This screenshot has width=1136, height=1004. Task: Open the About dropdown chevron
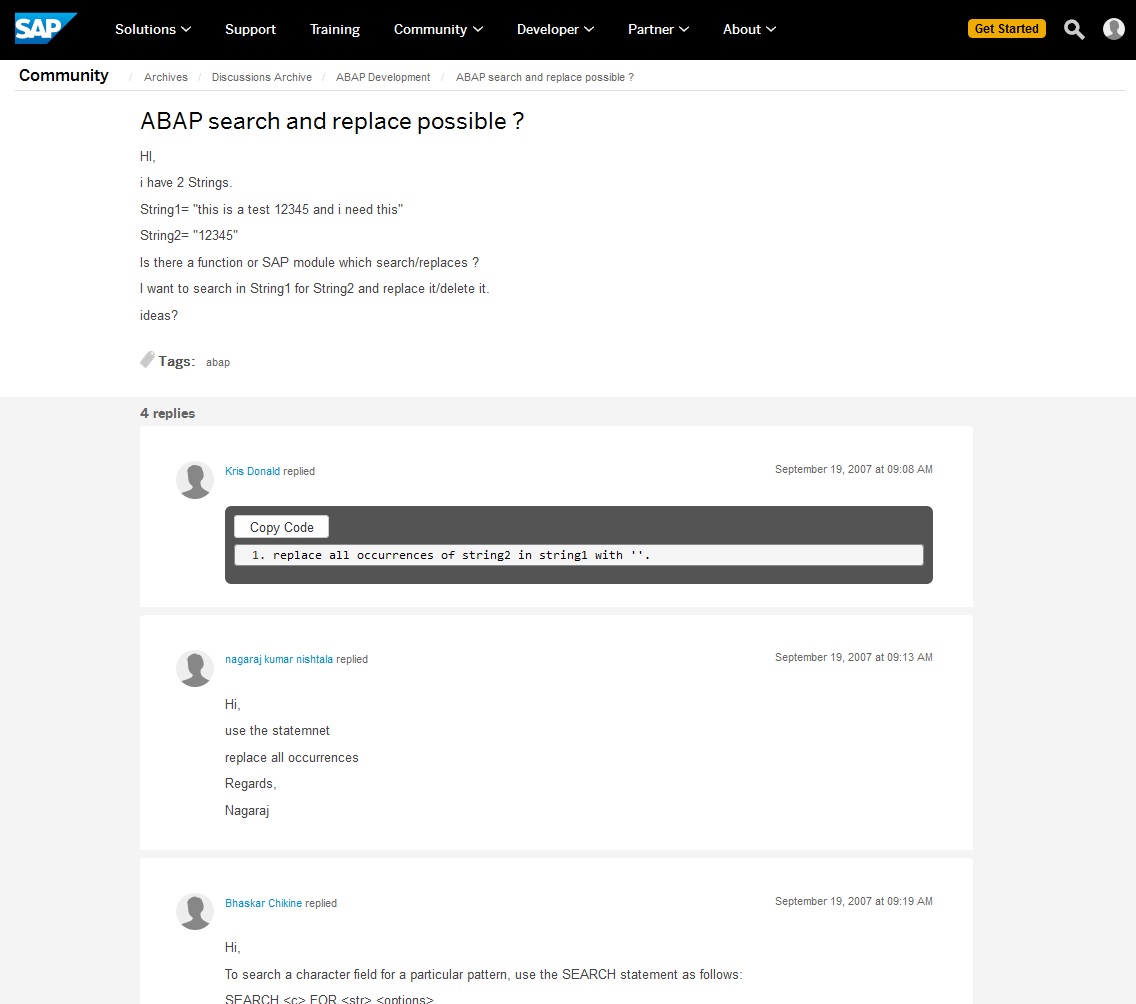point(773,30)
